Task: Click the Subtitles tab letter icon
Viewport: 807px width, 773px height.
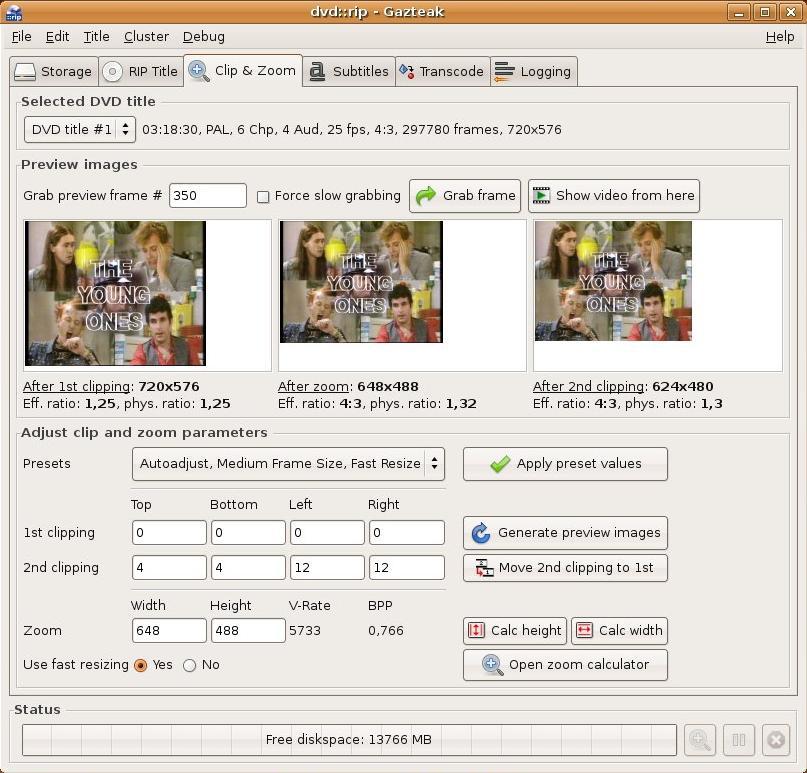Action: [x=317, y=72]
